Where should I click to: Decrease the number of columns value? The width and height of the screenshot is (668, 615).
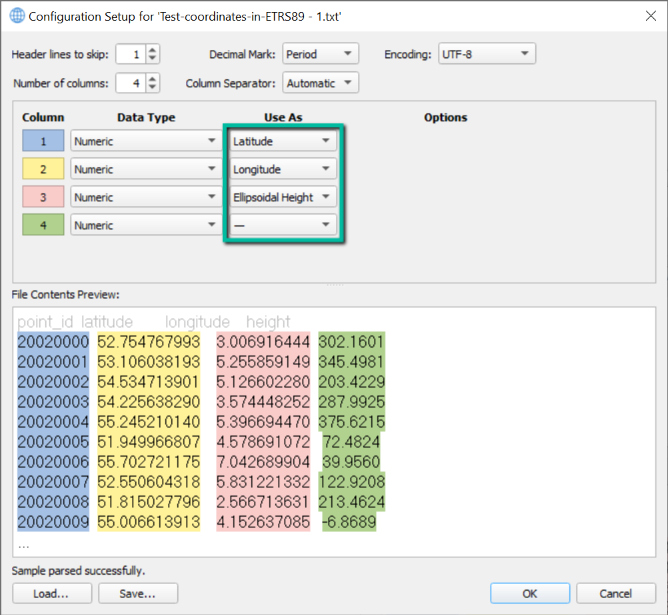[x=153, y=88]
